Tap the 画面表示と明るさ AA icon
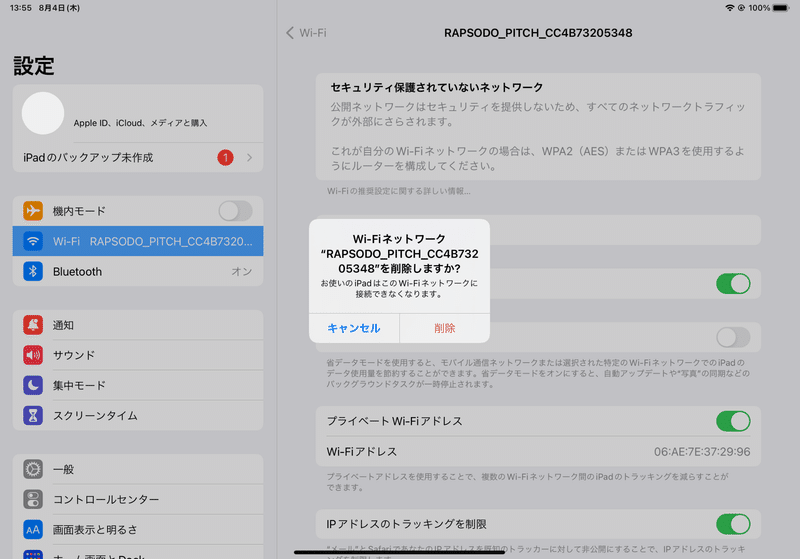Viewport: 800px width, 559px height. pyautogui.click(x=33, y=529)
